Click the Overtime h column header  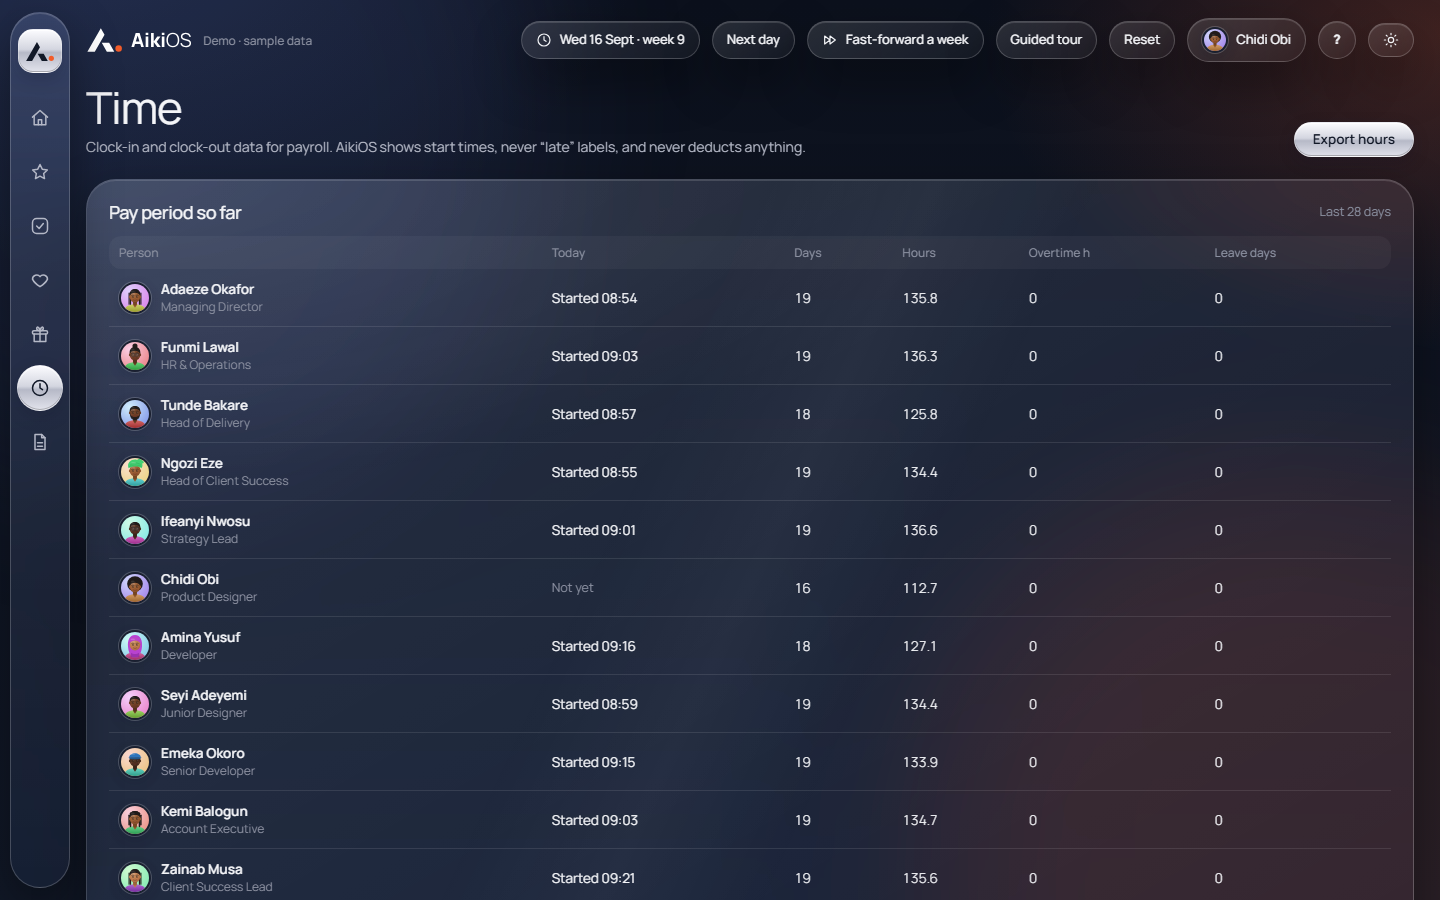coord(1059,253)
